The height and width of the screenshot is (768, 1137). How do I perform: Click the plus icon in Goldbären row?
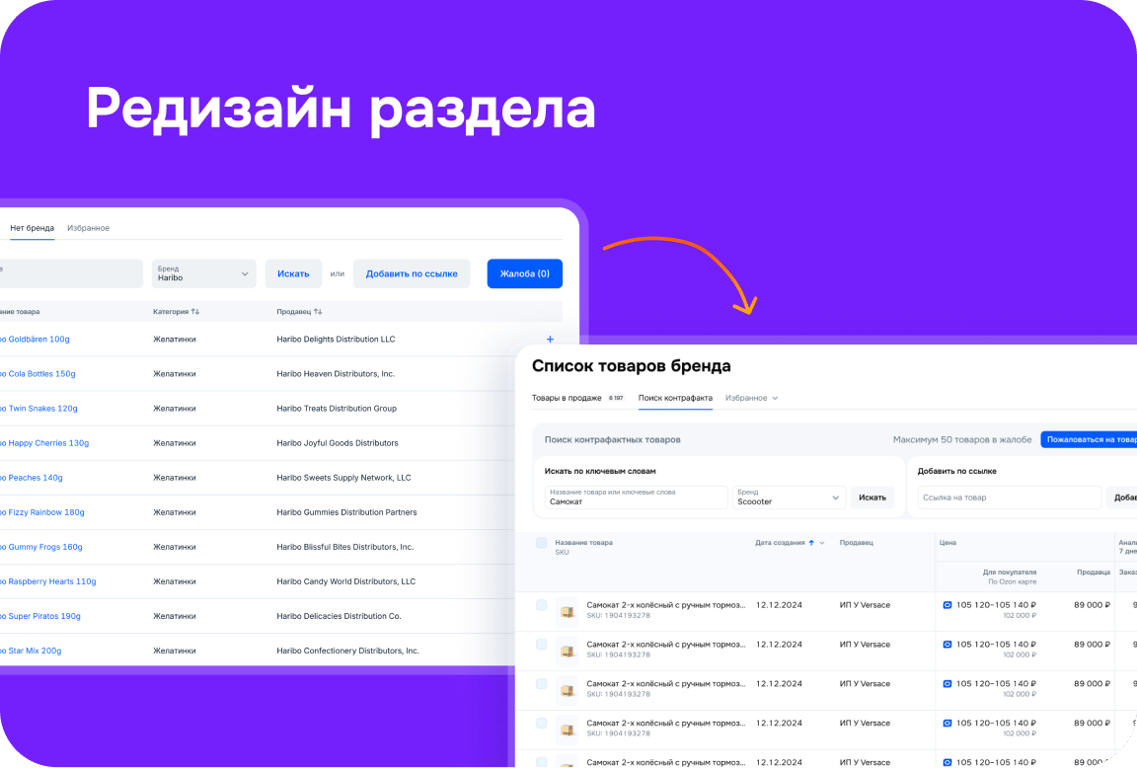[x=550, y=339]
